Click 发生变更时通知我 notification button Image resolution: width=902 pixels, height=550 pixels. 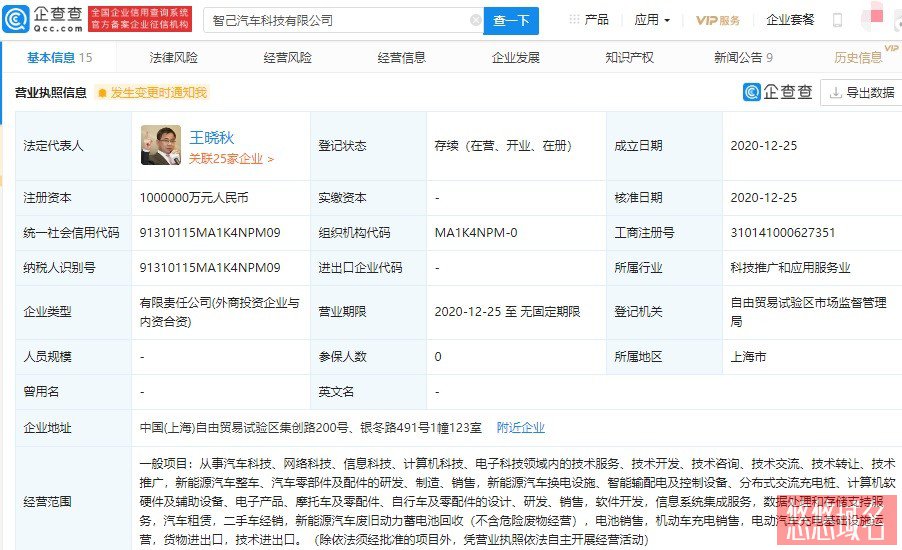click(x=152, y=93)
